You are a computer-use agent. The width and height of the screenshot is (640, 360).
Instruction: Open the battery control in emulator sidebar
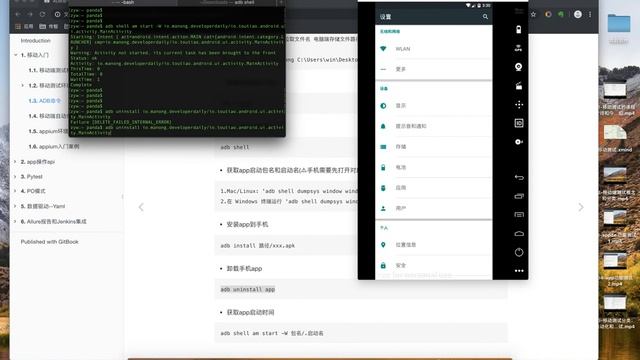point(518,29)
